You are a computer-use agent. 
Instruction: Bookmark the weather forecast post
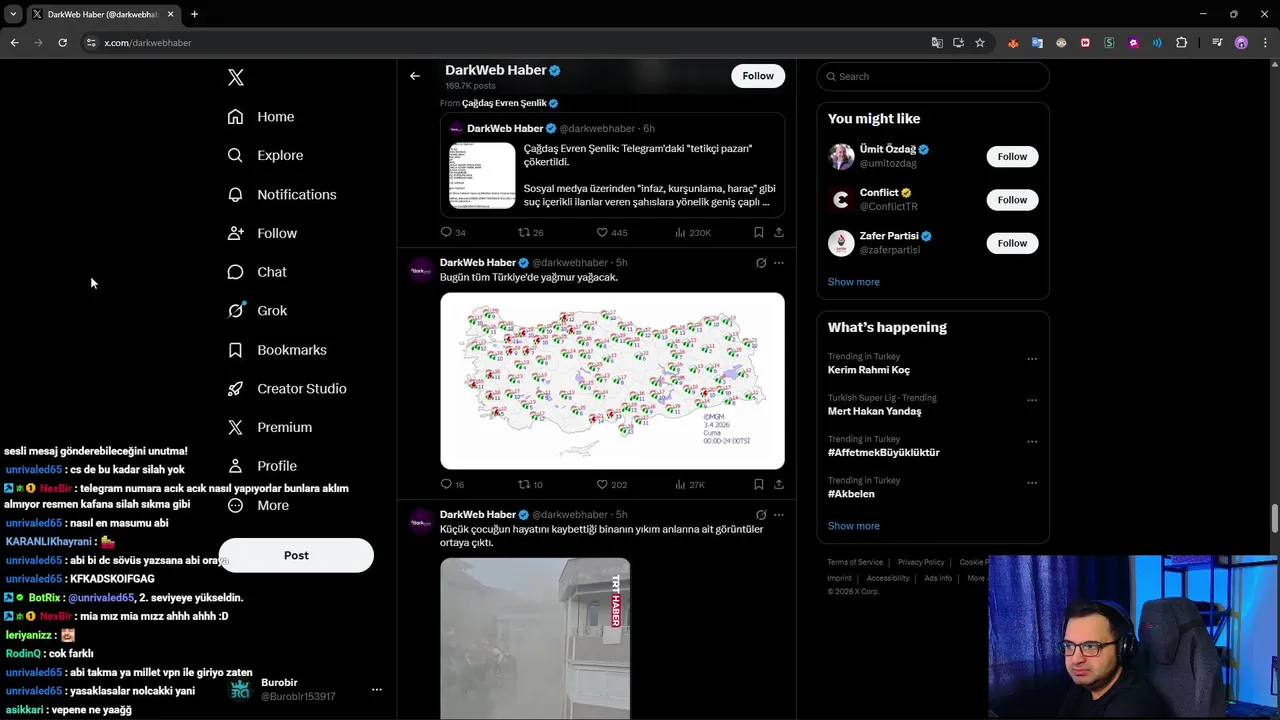point(759,484)
